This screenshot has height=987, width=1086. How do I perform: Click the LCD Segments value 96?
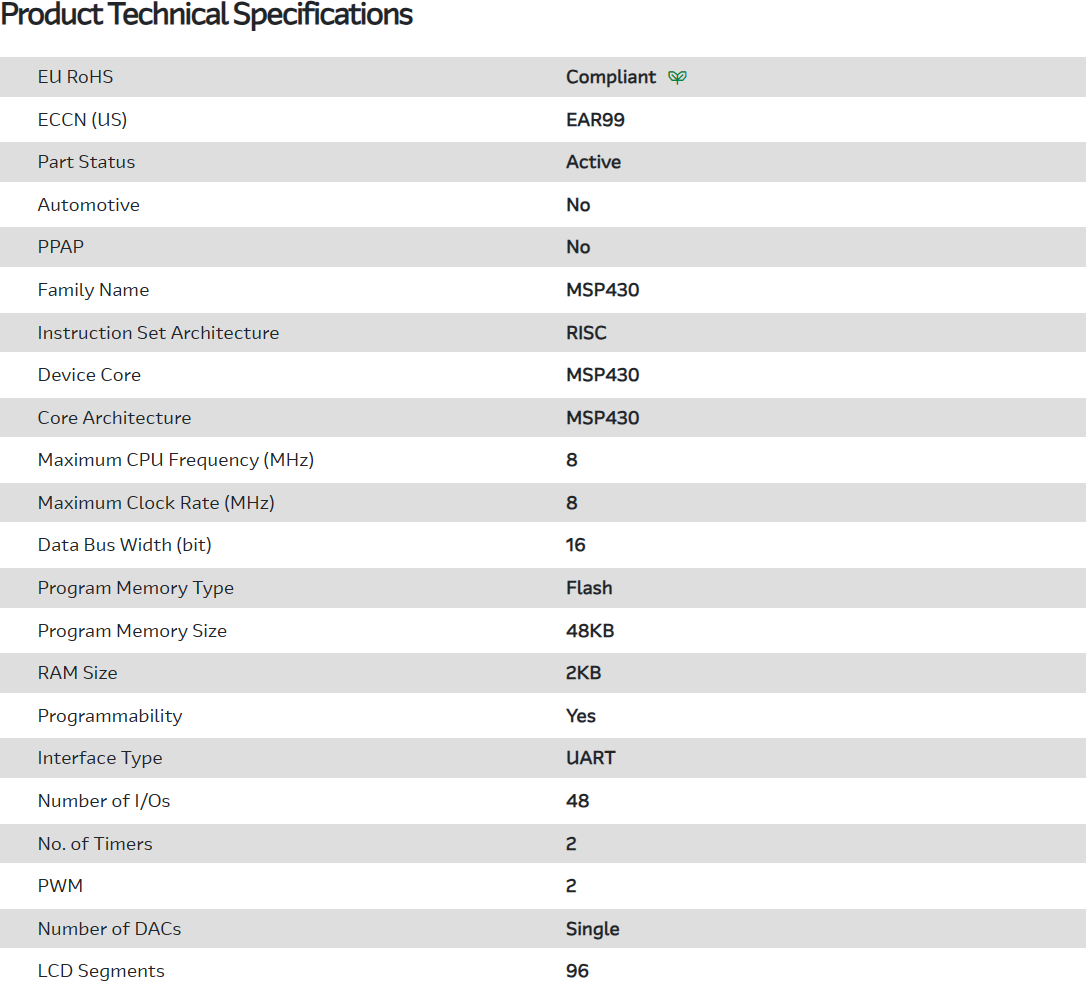pos(577,971)
